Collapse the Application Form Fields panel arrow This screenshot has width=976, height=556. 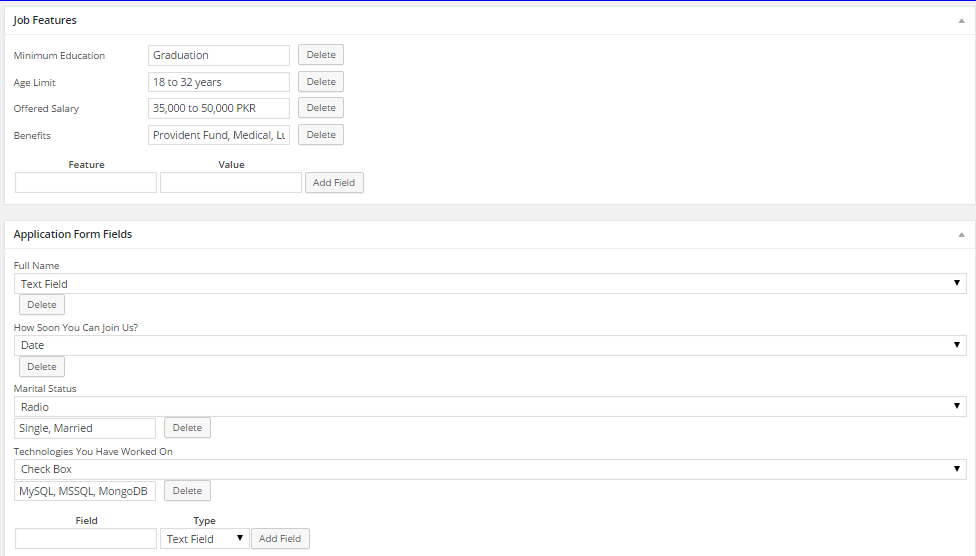(961, 235)
